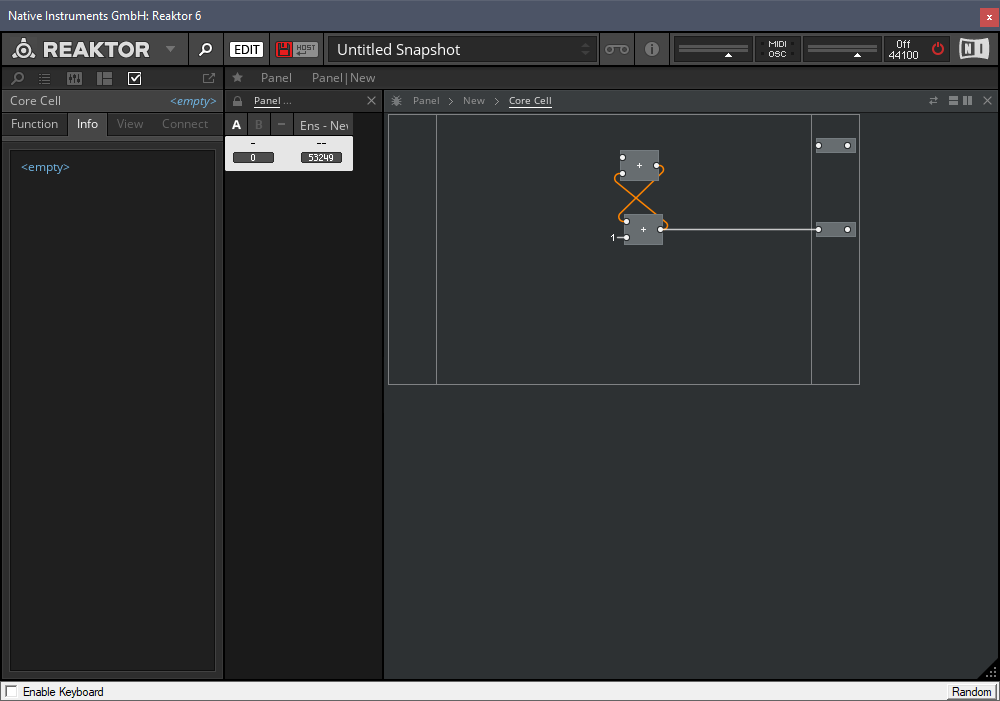Click the lower output port module
This screenshot has height=701, width=1000.
(x=835, y=230)
